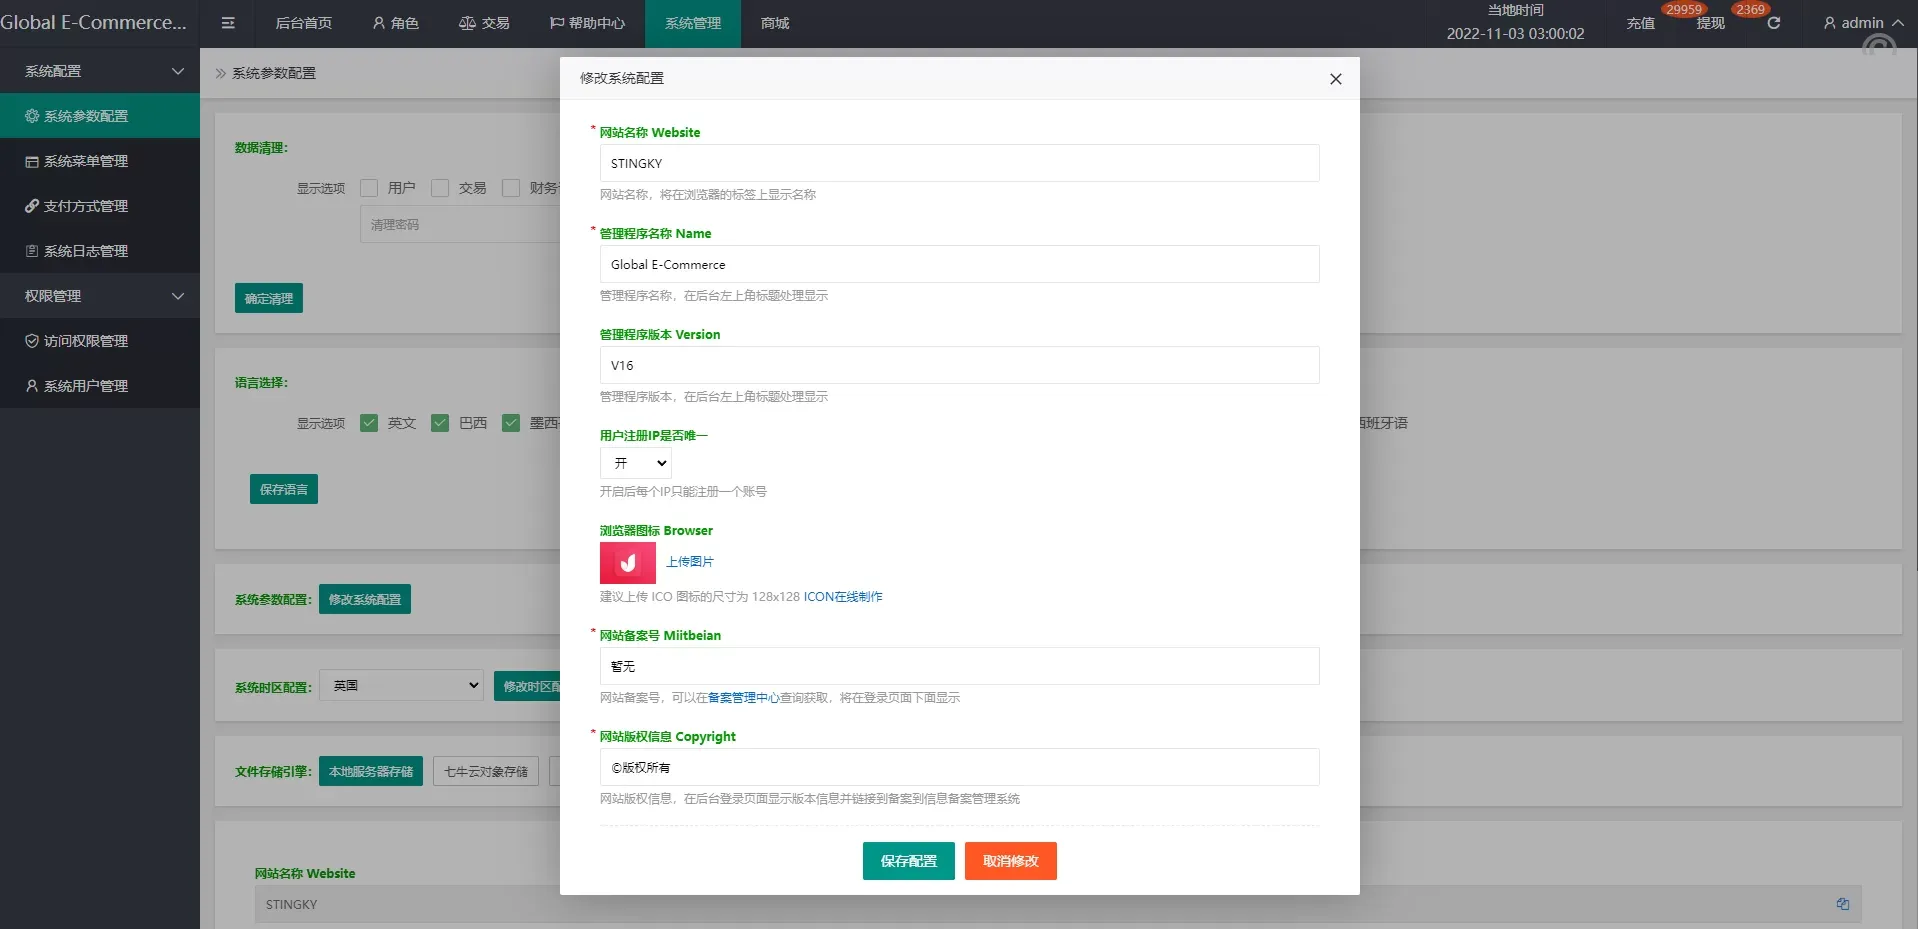Uncheck the 英文 language checkbox

pos(369,423)
